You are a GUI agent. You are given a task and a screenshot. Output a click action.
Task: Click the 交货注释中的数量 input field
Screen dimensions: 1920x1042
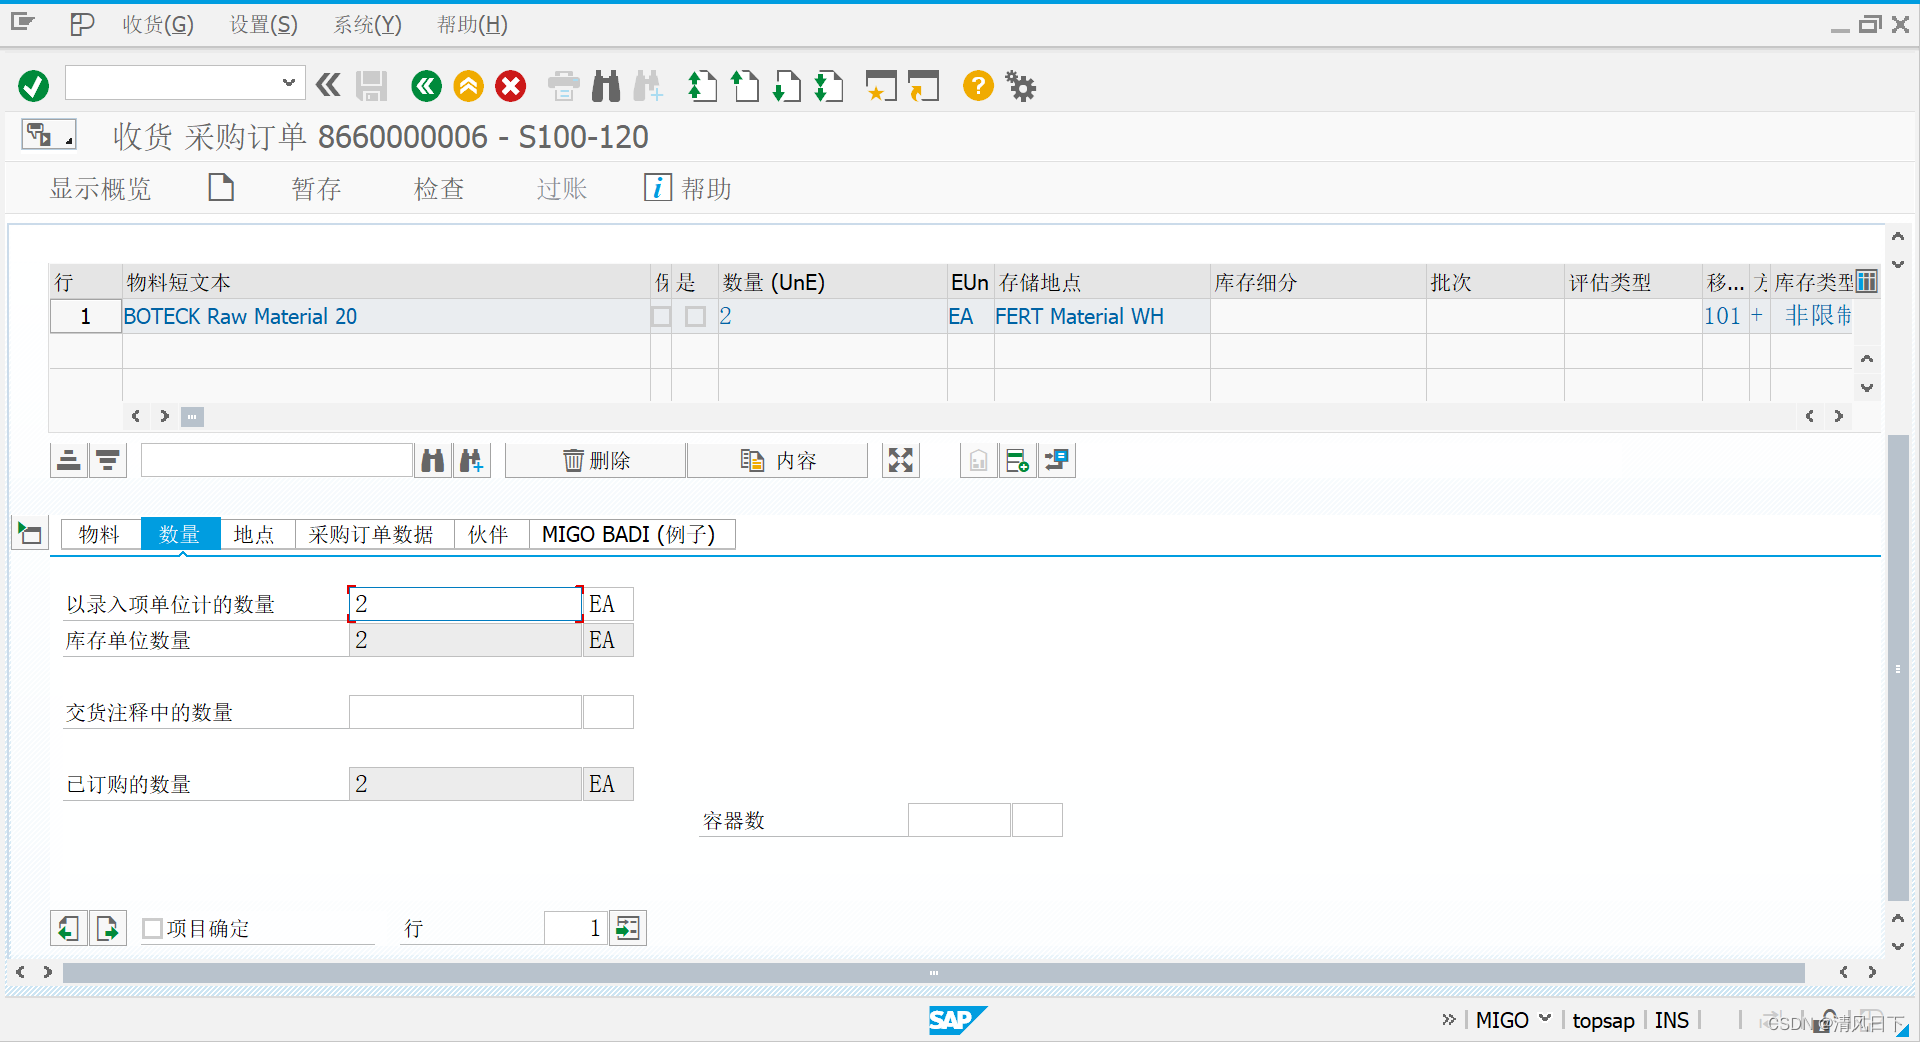point(465,712)
